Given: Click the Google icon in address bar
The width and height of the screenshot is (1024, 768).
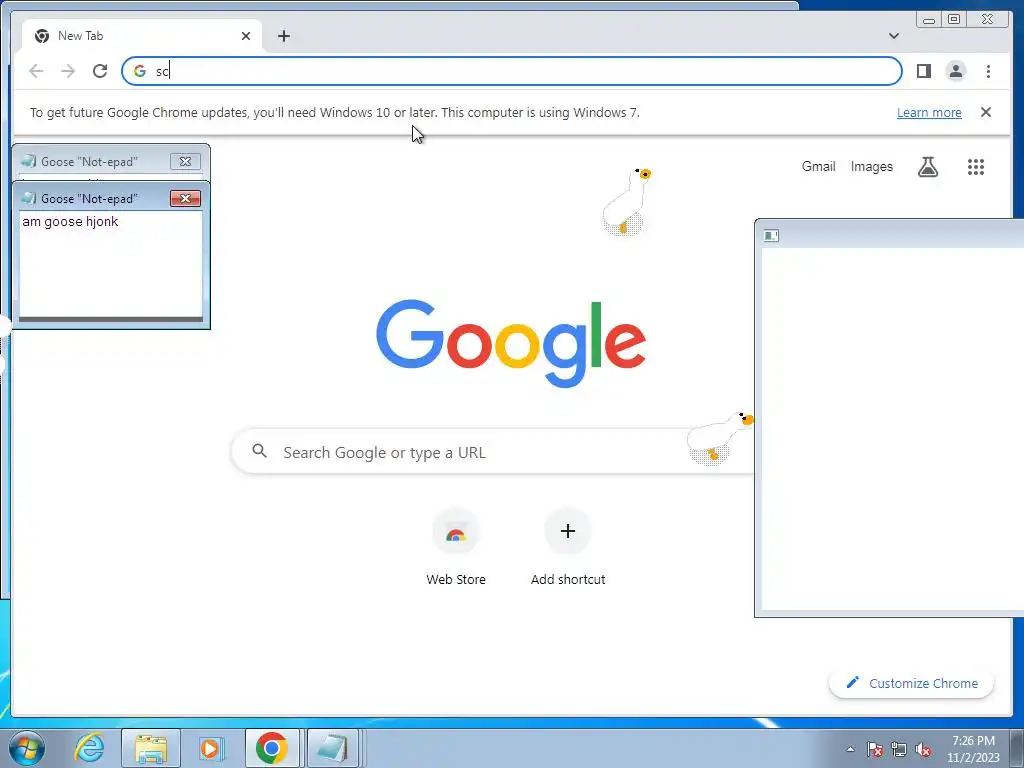Looking at the screenshot, I should pyautogui.click(x=140, y=71).
